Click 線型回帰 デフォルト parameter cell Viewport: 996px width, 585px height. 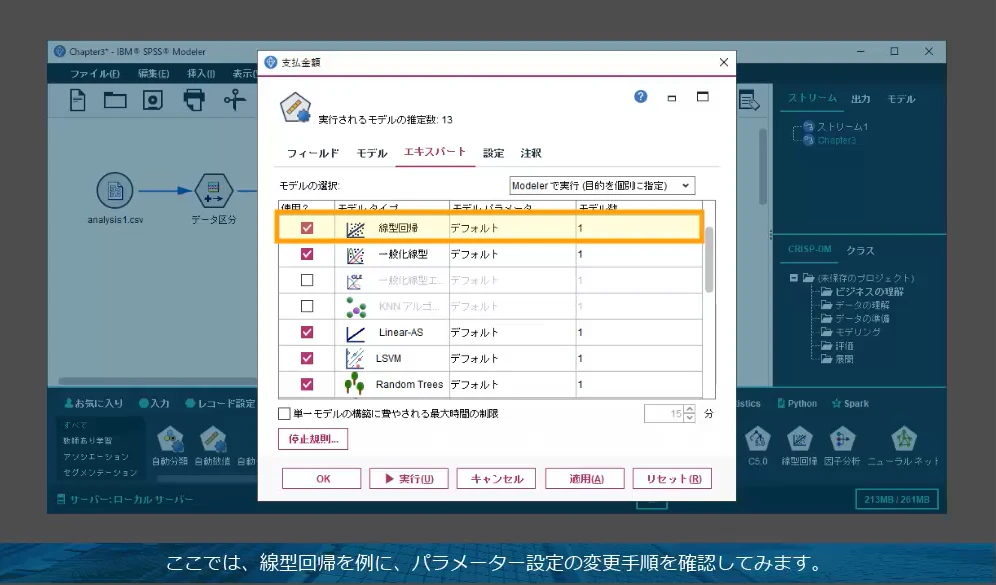tap(512, 228)
